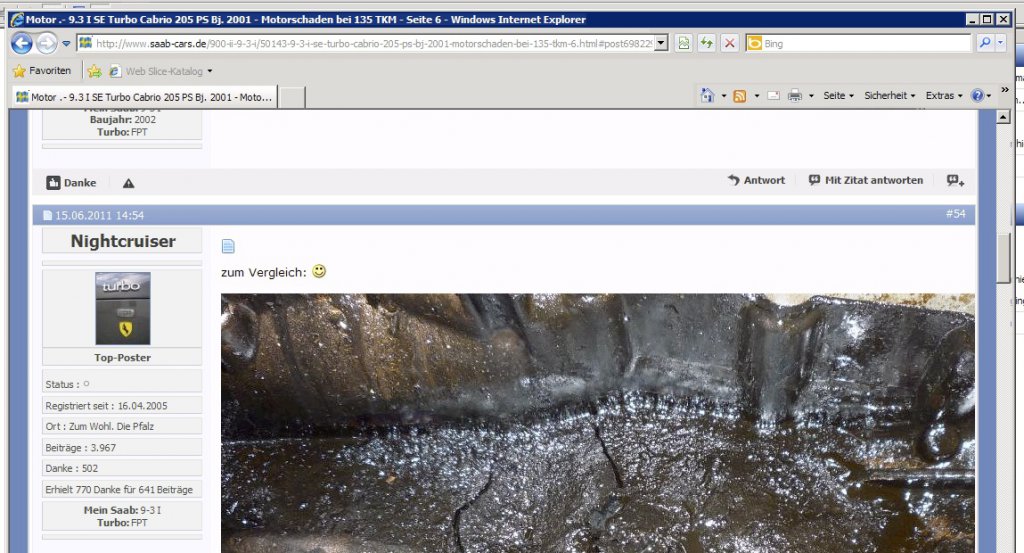The width and height of the screenshot is (1024, 553).
Task: Click the RSS feeds icon
Action: pos(739,96)
